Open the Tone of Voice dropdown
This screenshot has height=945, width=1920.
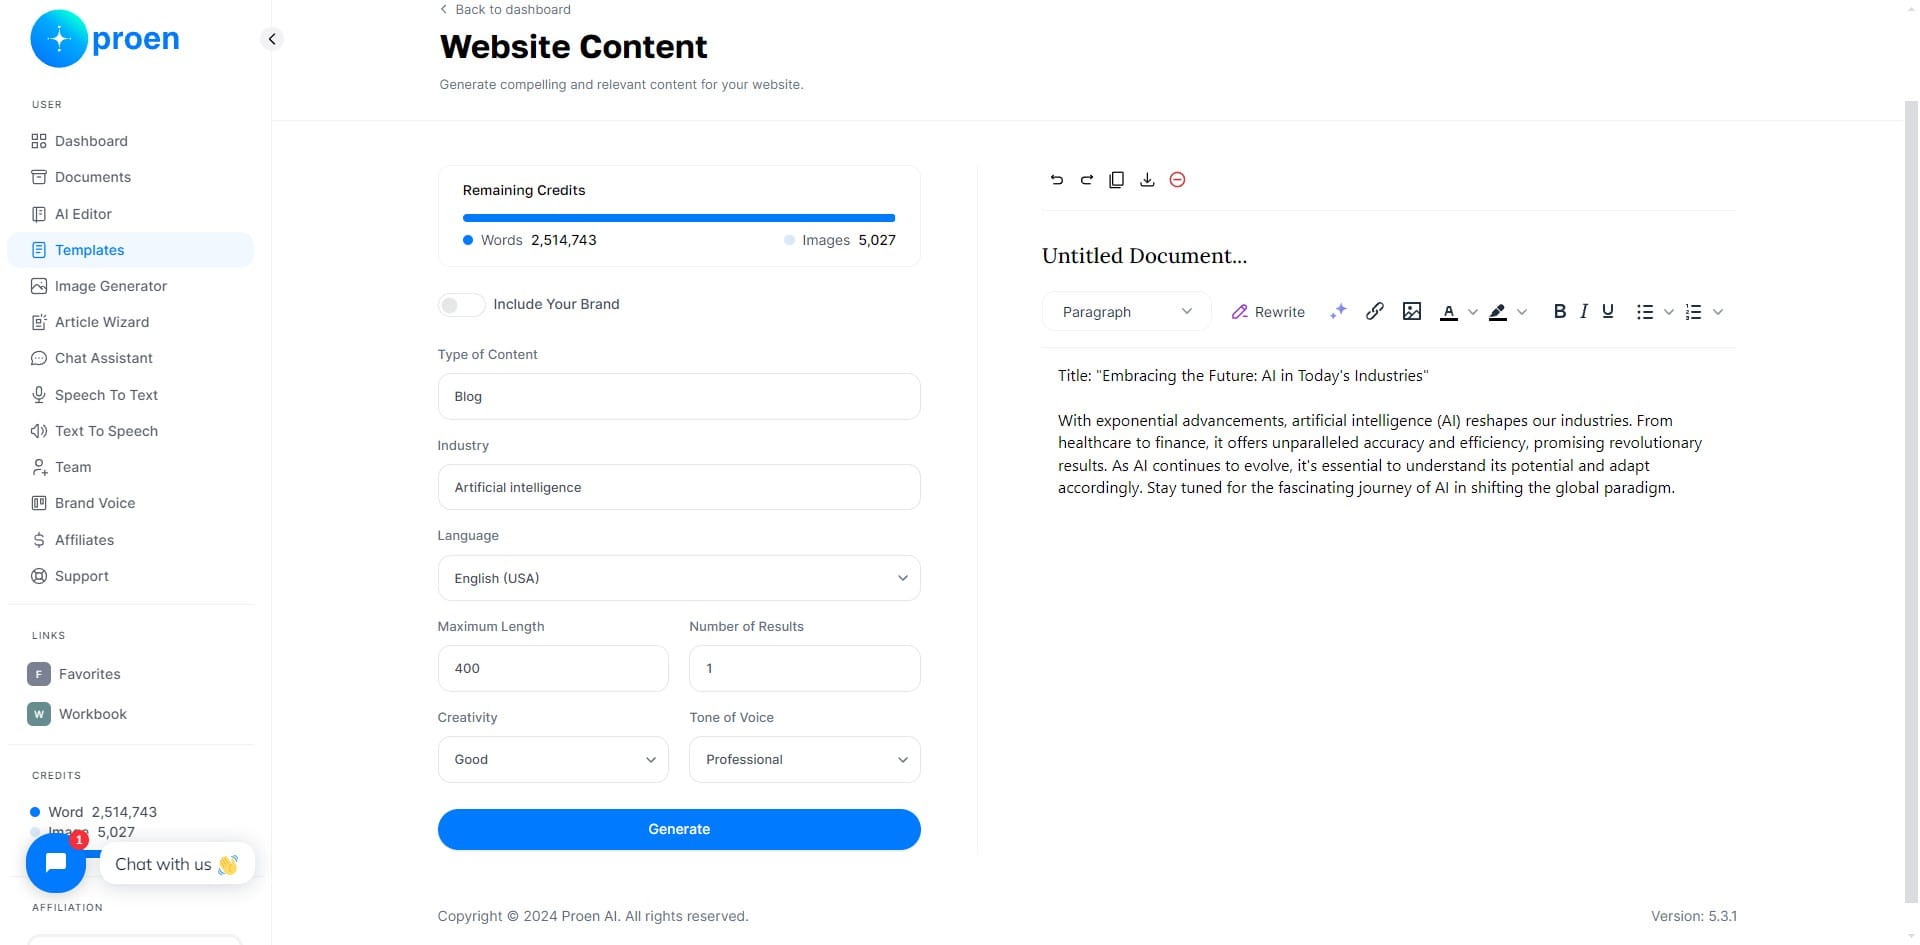pyautogui.click(x=804, y=760)
